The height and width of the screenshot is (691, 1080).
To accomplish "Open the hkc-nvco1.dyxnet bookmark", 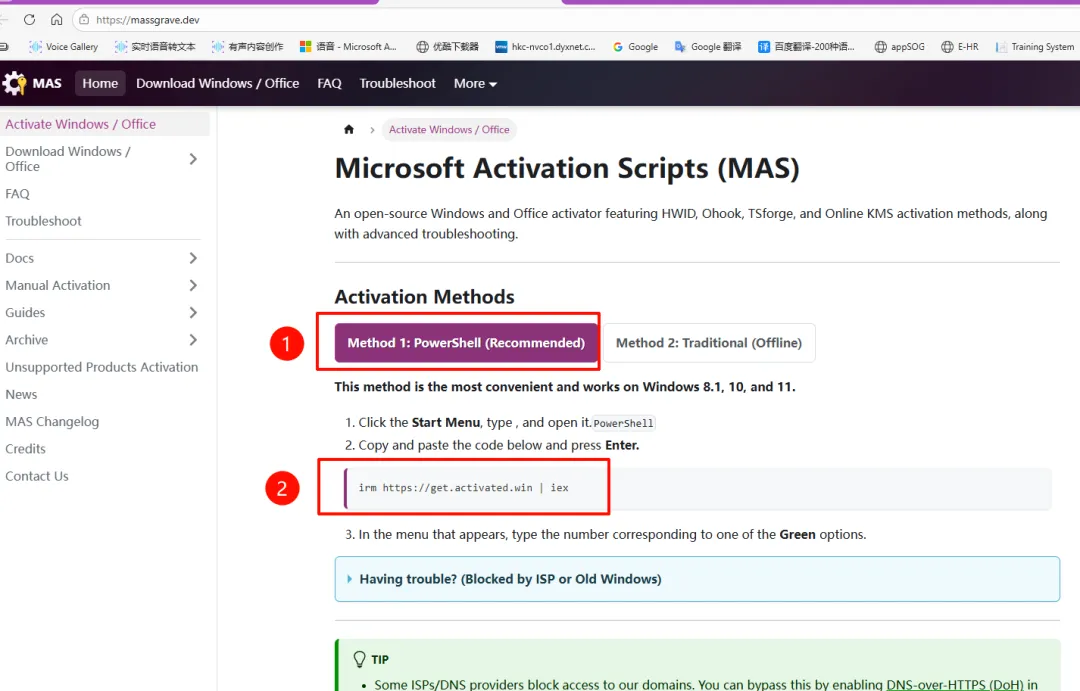I will [x=545, y=47].
